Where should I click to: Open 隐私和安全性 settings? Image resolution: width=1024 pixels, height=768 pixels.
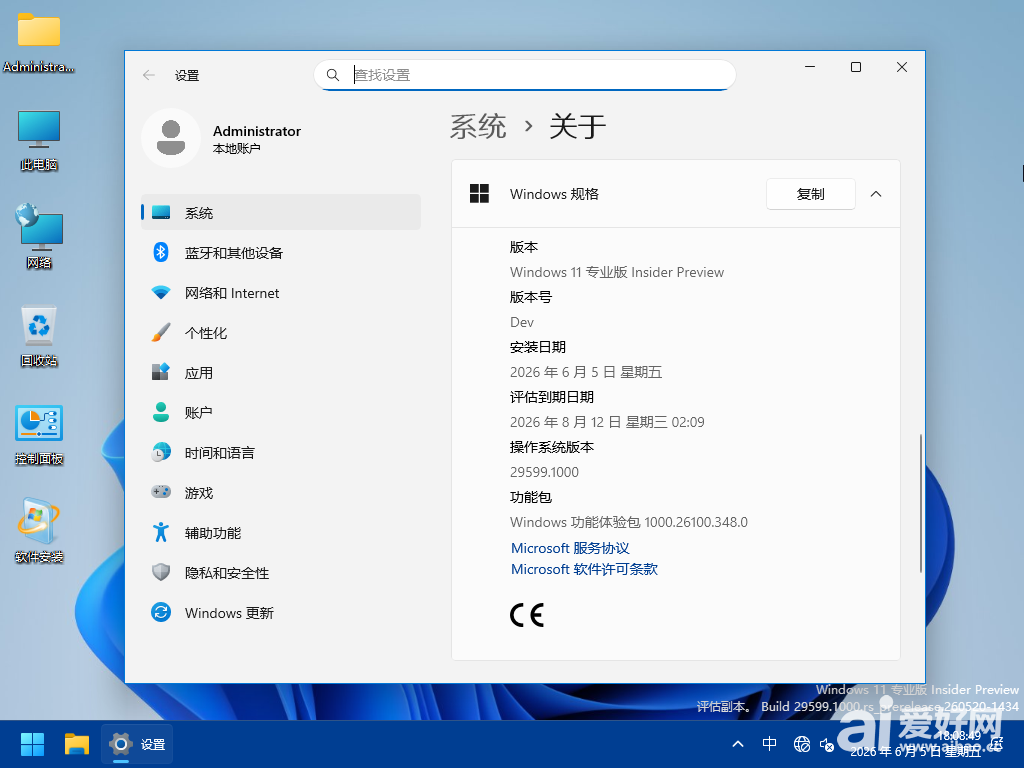pyautogui.click(x=281, y=572)
